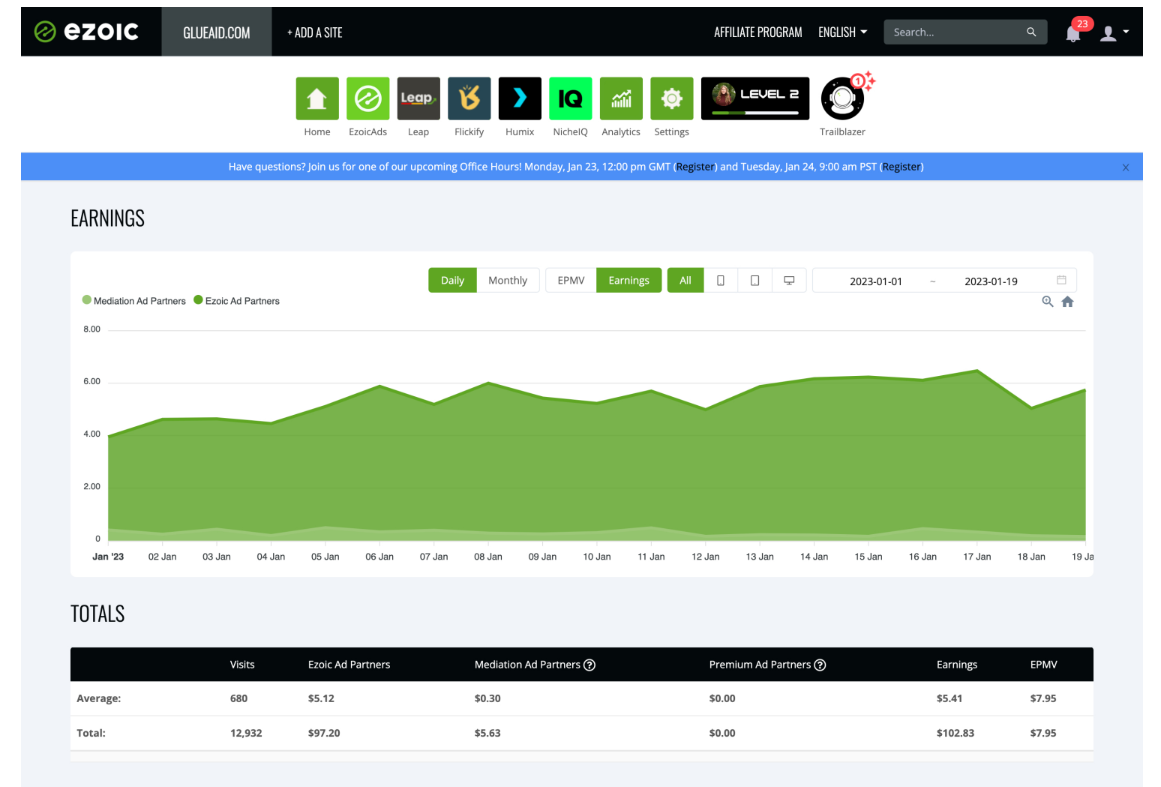Viewport: 1161px width, 787px height.
Task: Open the EzoicAds app icon
Action: coord(368,98)
